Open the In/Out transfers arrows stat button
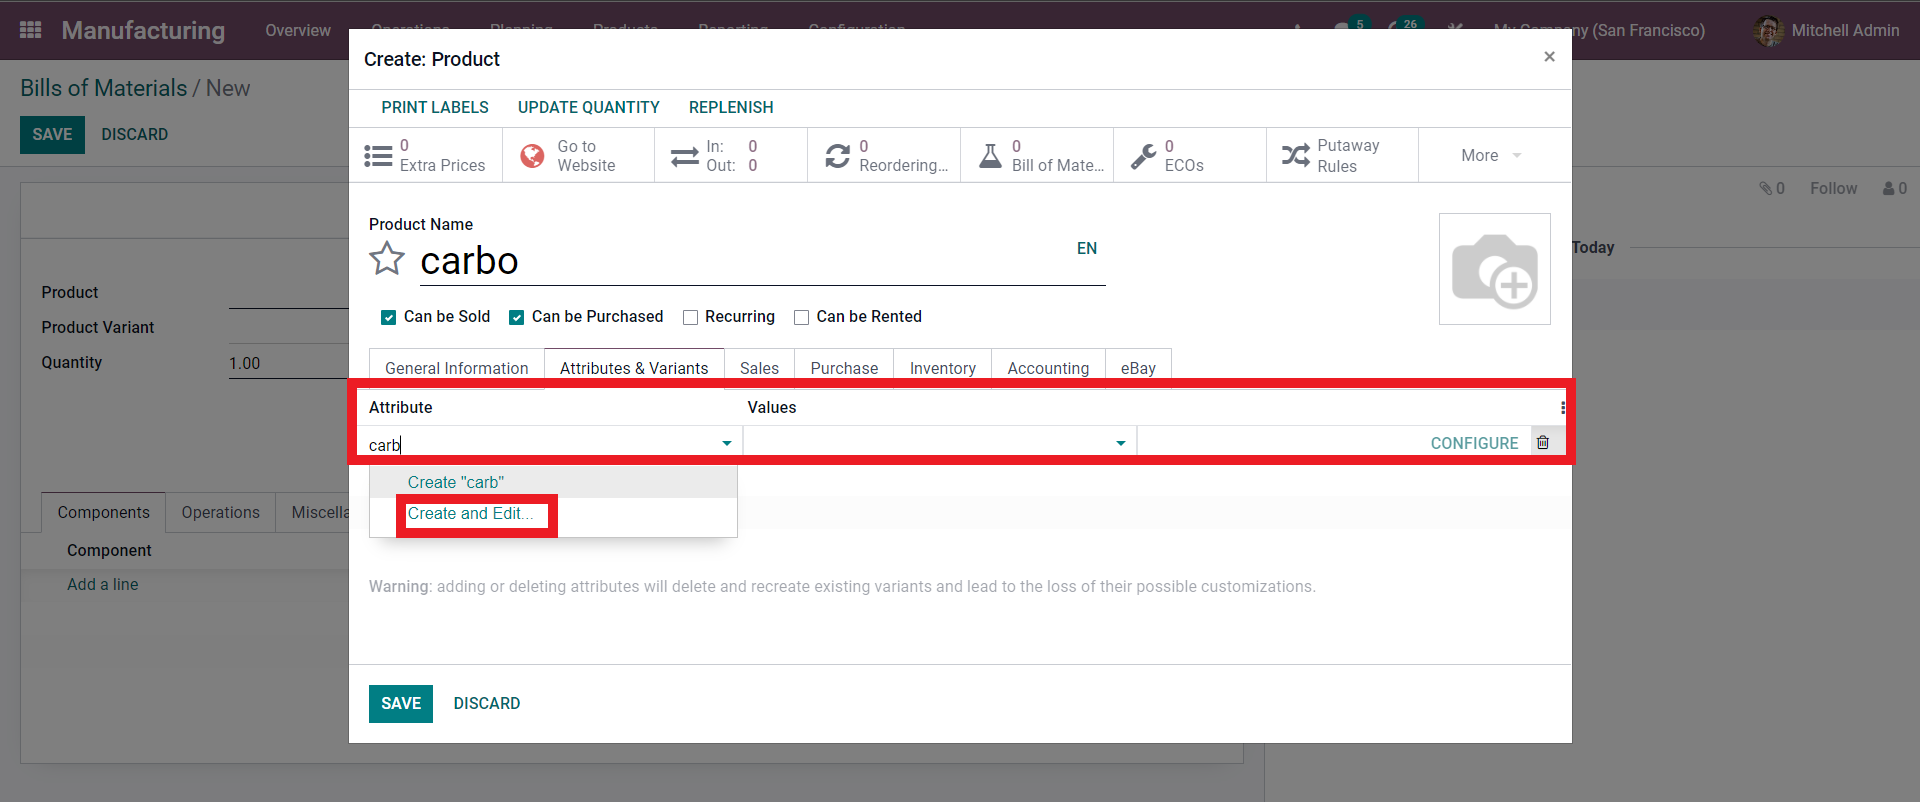Image resolution: width=1920 pixels, height=802 pixels. [x=684, y=156]
